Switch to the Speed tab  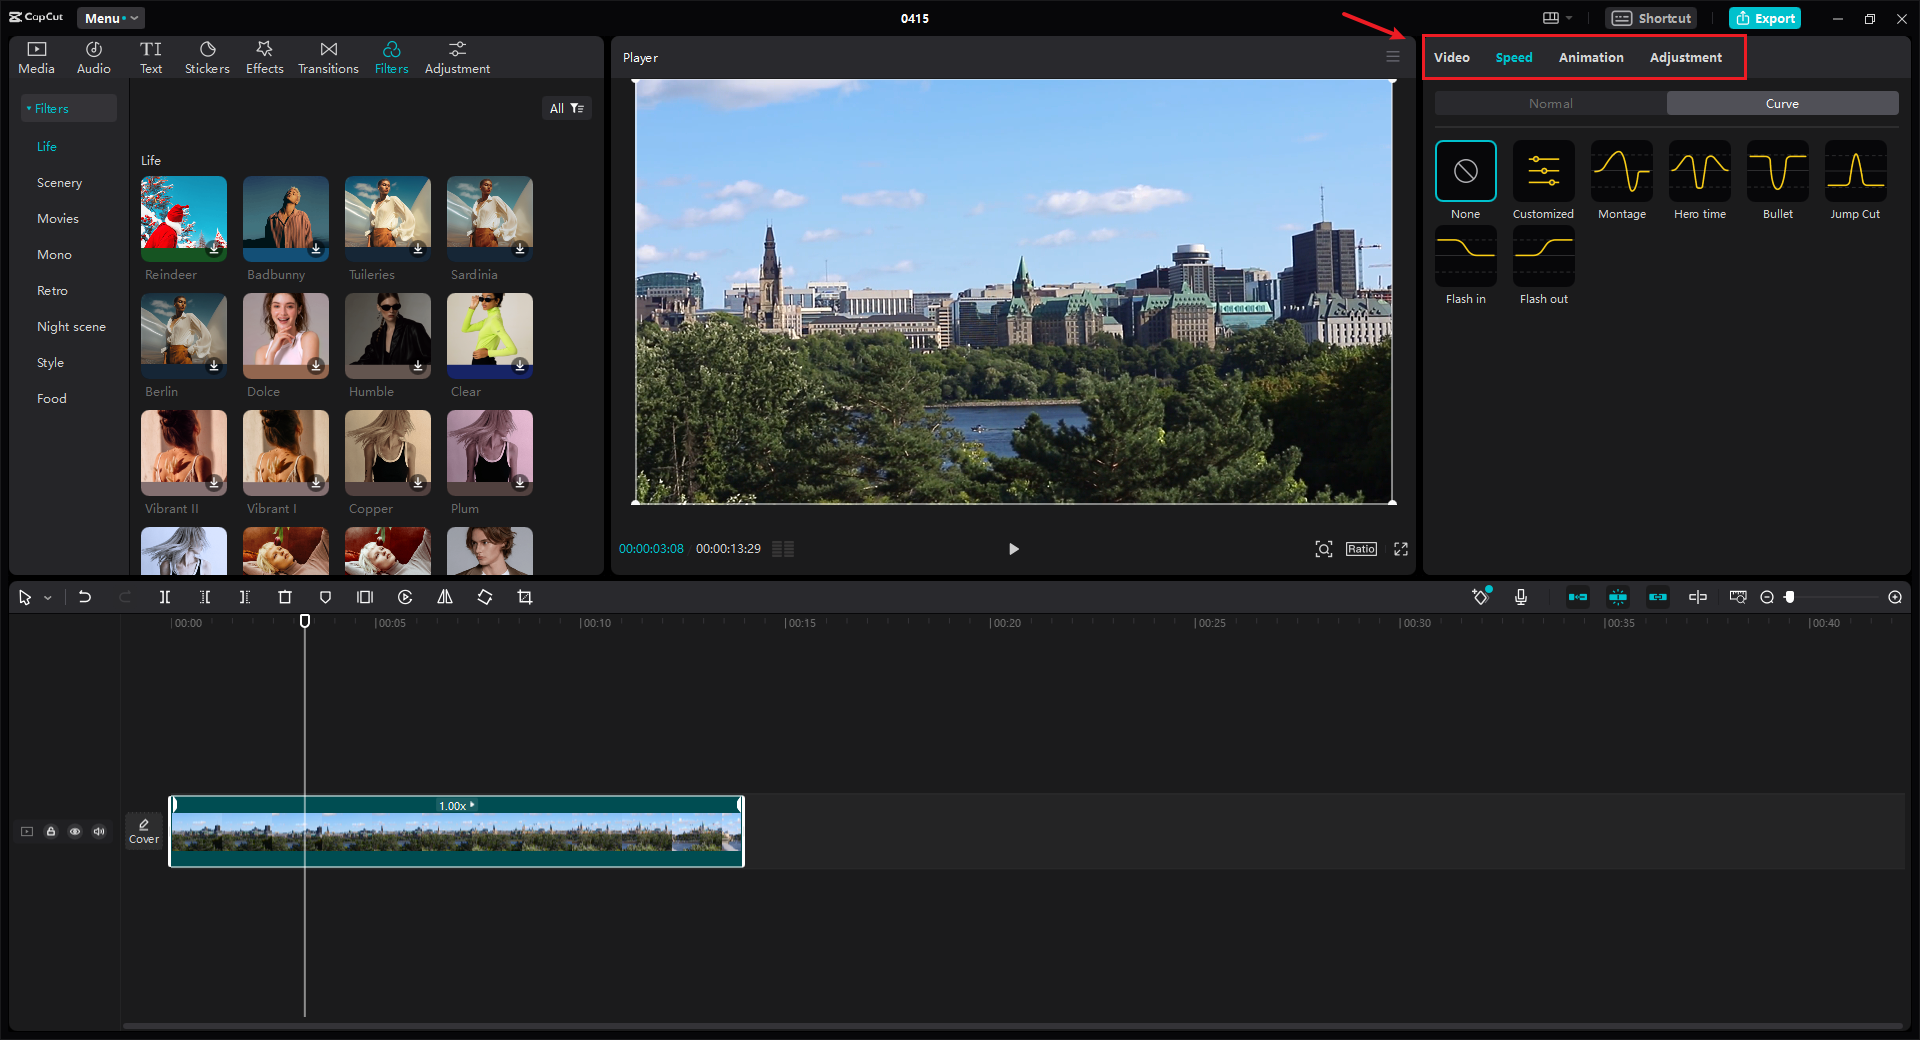[x=1514, y=57]
